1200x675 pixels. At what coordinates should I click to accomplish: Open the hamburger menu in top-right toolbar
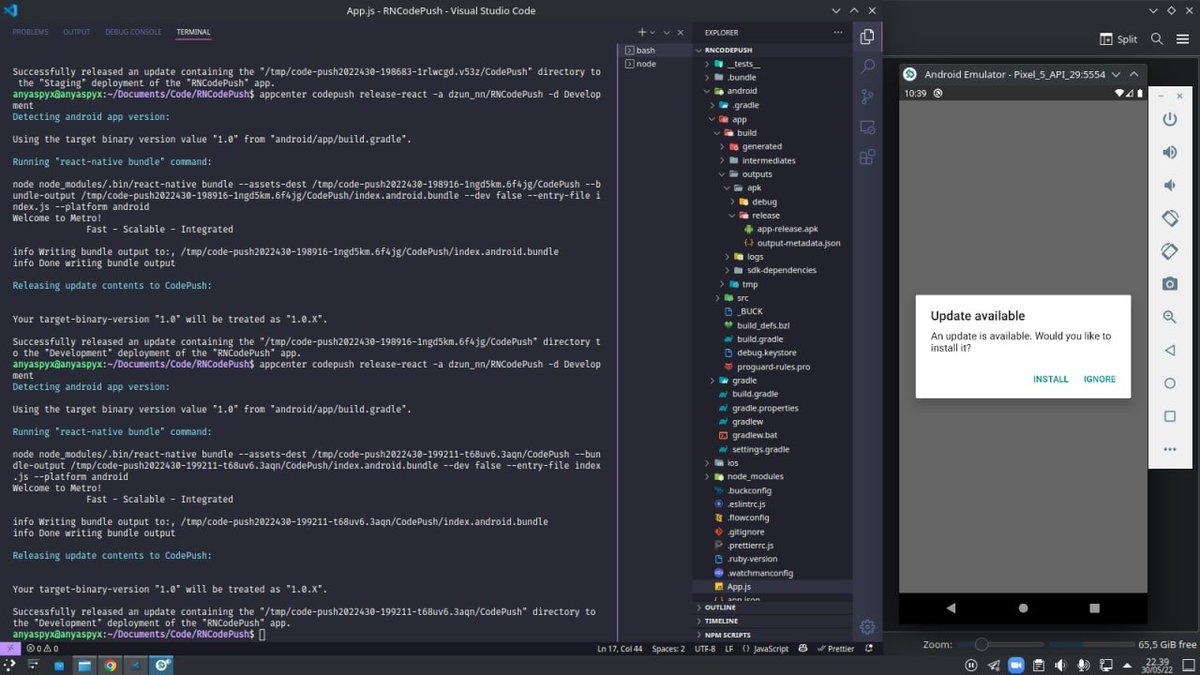point(1183,39)
